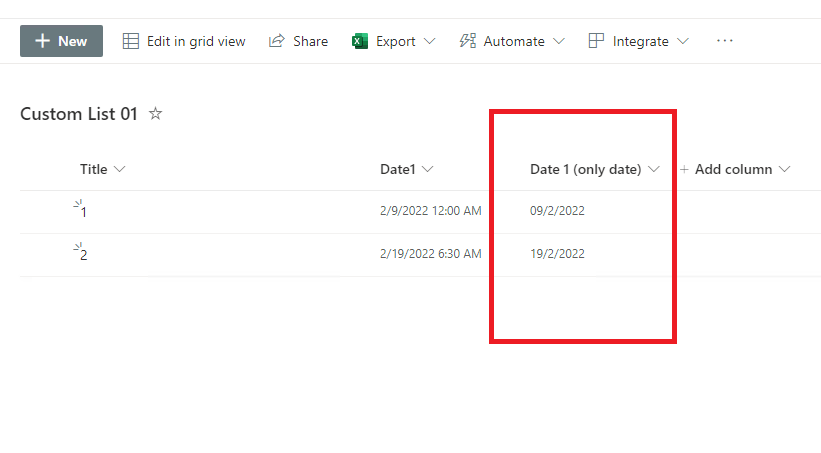Share the list via Share button
The image size is (821, 453).
(298, 41)
